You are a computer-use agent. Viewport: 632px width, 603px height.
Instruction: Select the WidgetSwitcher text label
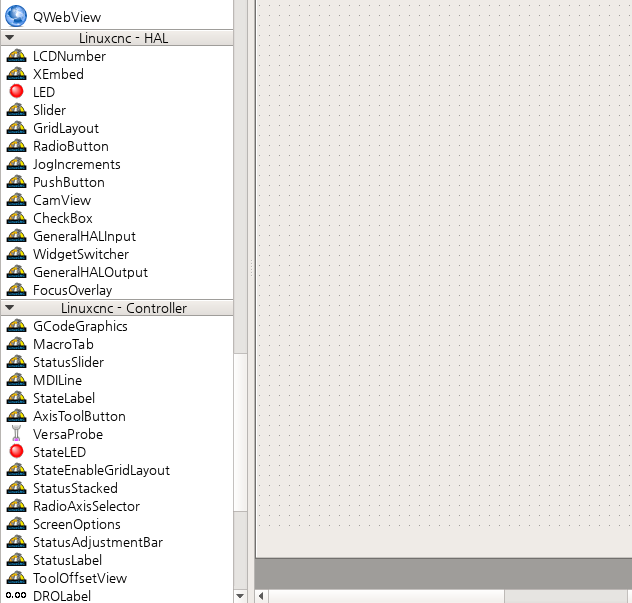coord(81,254)
